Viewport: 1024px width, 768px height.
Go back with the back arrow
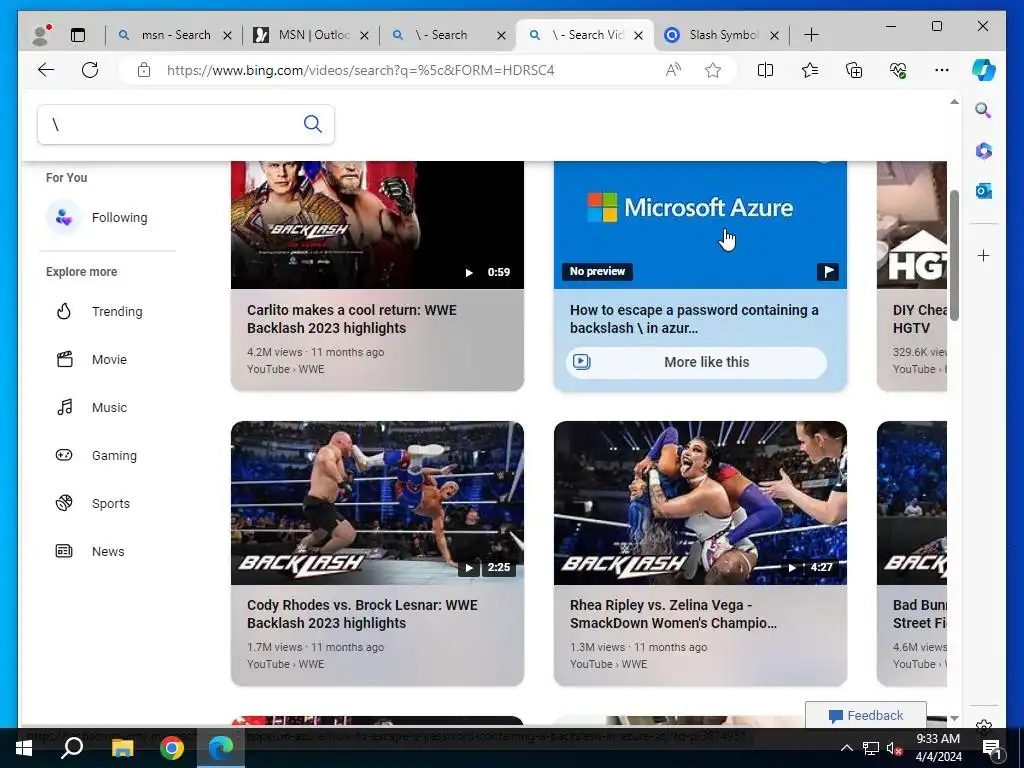pos(46,70)
